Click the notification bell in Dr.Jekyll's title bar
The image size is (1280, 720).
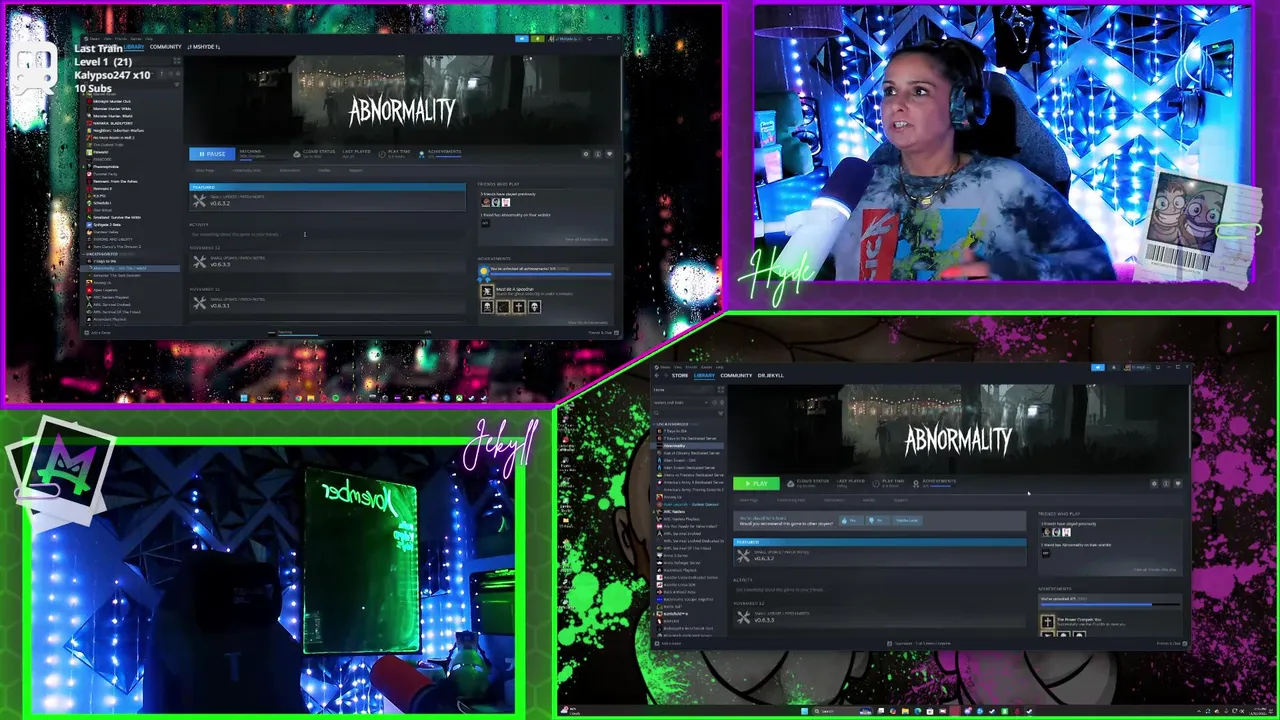[x=1114, y=367]
